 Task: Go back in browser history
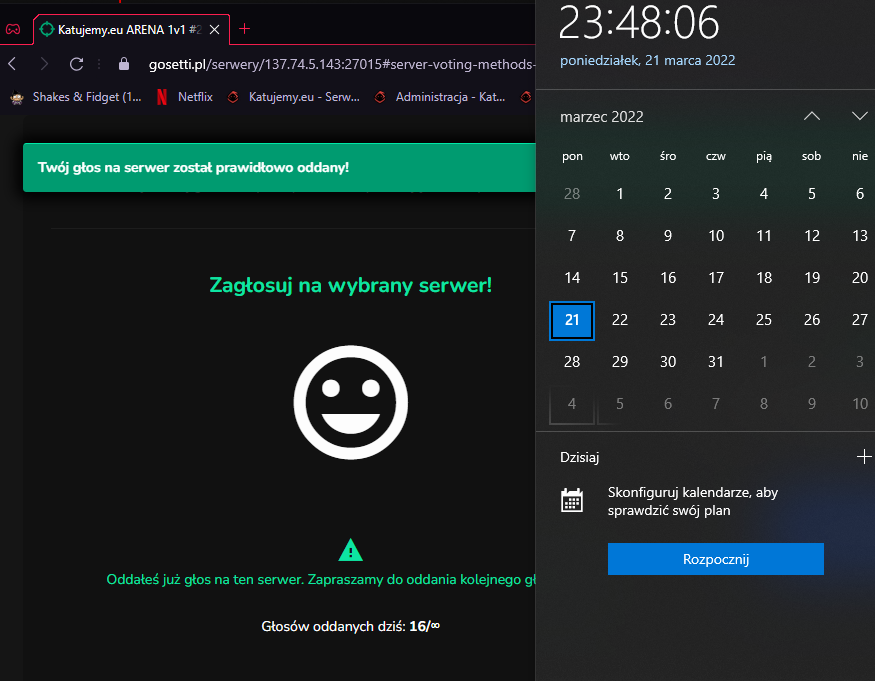12,64
